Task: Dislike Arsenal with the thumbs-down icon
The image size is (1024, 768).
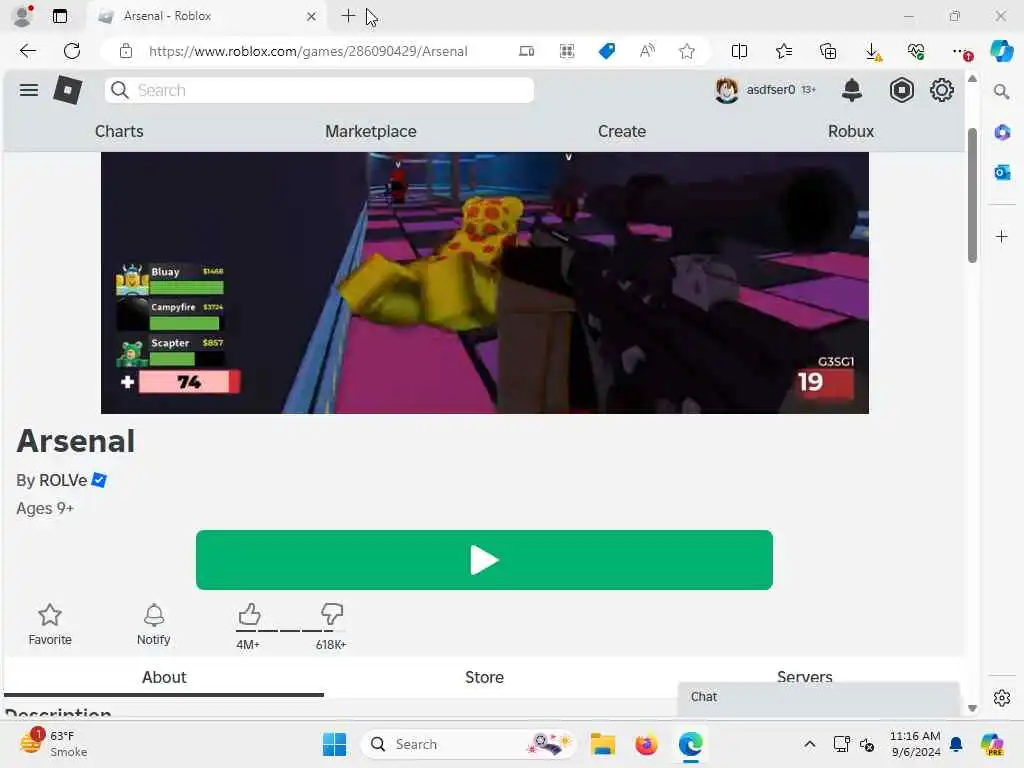Action: [x=332, y=614]
